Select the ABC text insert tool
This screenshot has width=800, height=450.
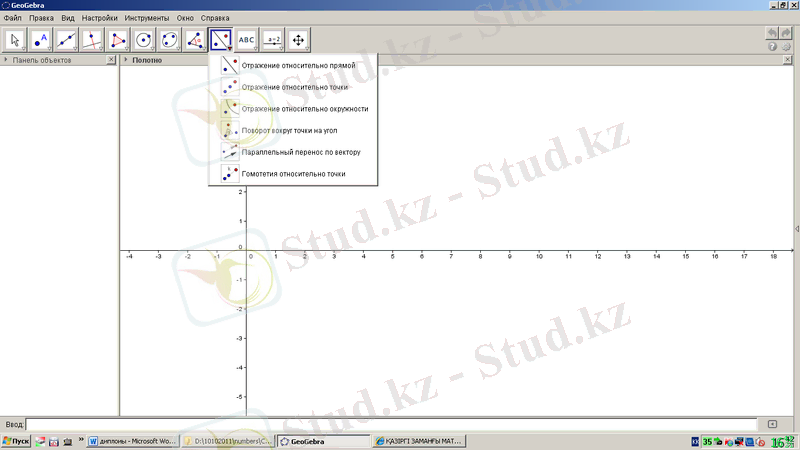[246, 40]
